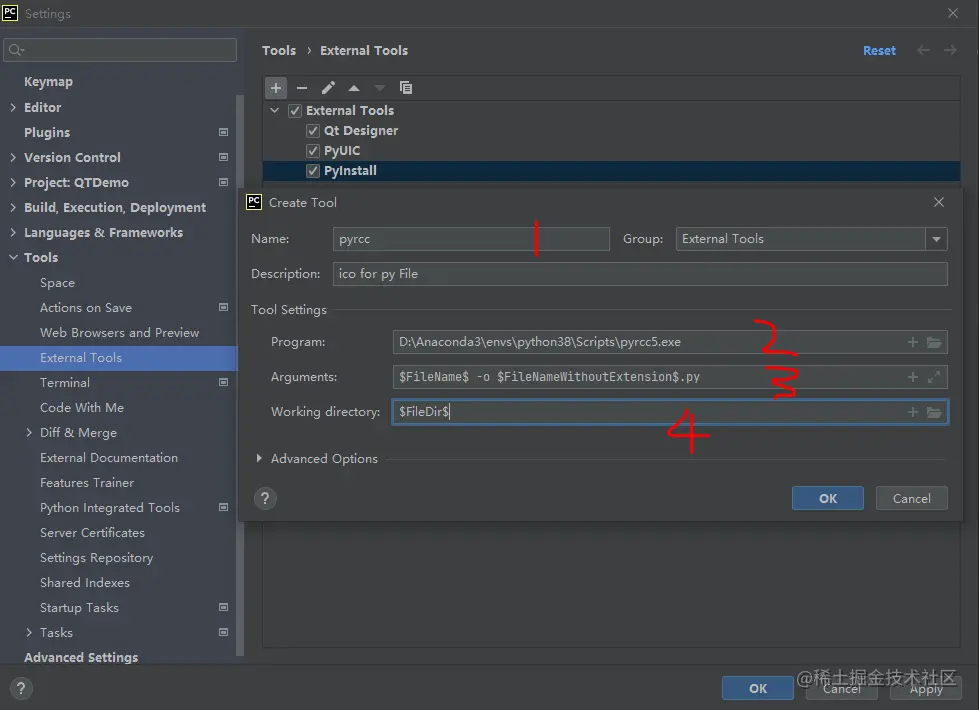The width and height of the screenshot is (979, 710).
Task: Select Web Browsers and Preview
Action: pyautogui.click(x=119, y=332)
